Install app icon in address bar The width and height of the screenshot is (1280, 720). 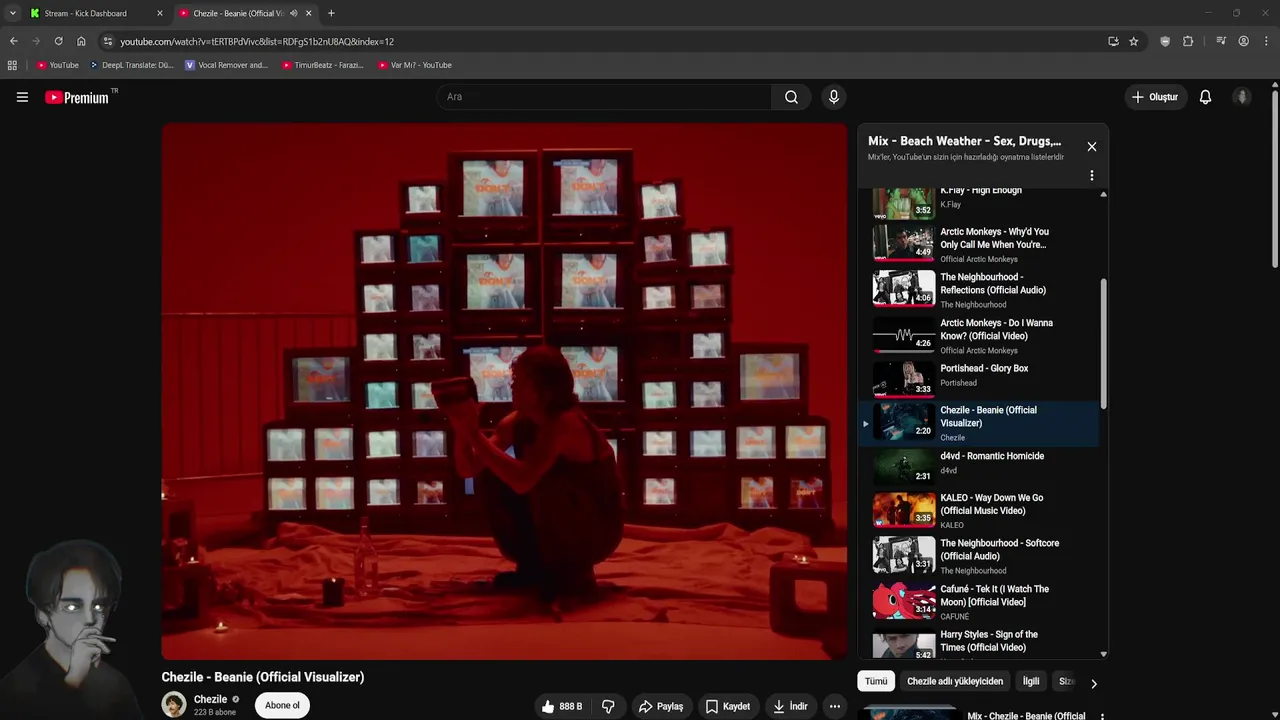[x=1113, y=41]
